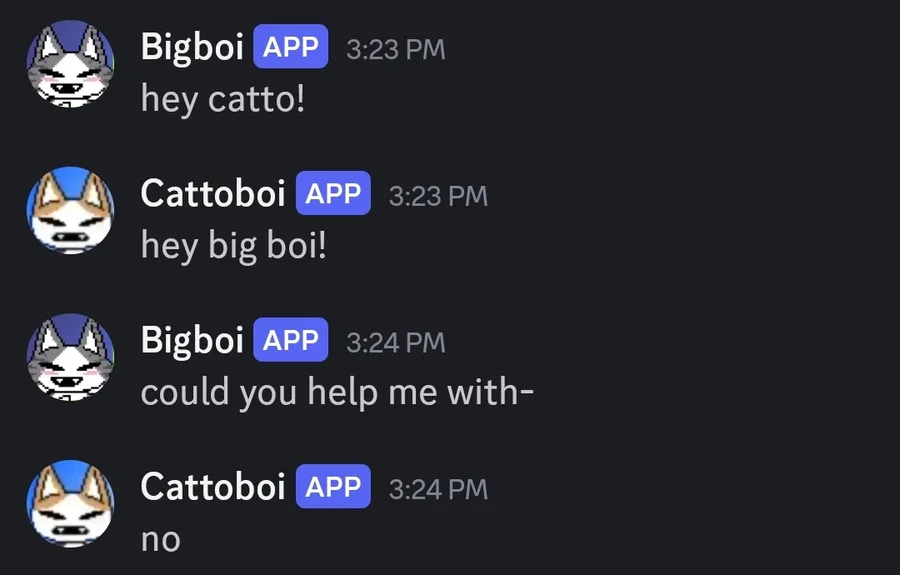The height and width of the screenshot is (575, 900).
Task: Click the APP badge on Bigboi's first message
Action: pyautogui.click(x=290, y=46)
